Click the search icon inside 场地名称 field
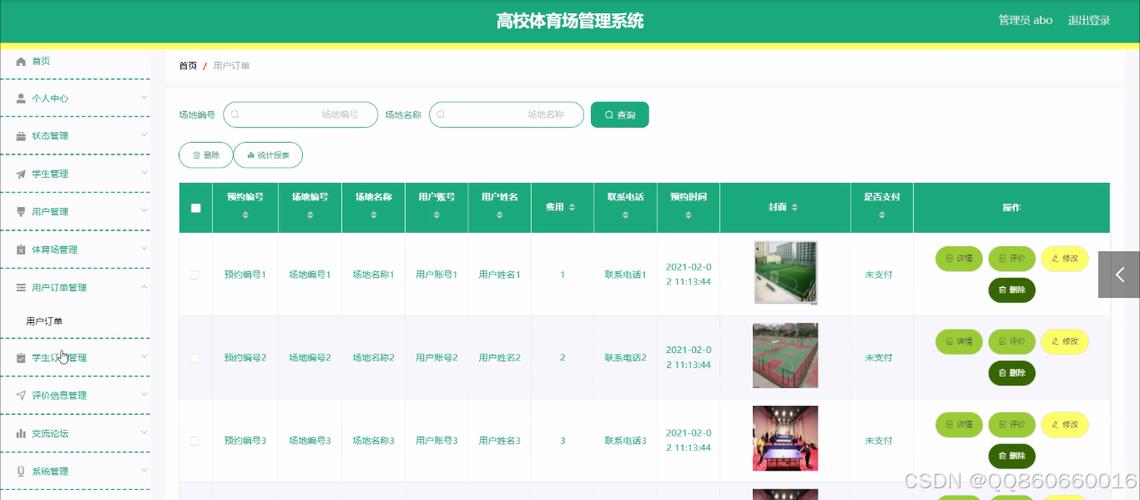This screenshot has height=500, width=1140. (x=441, y=115)
